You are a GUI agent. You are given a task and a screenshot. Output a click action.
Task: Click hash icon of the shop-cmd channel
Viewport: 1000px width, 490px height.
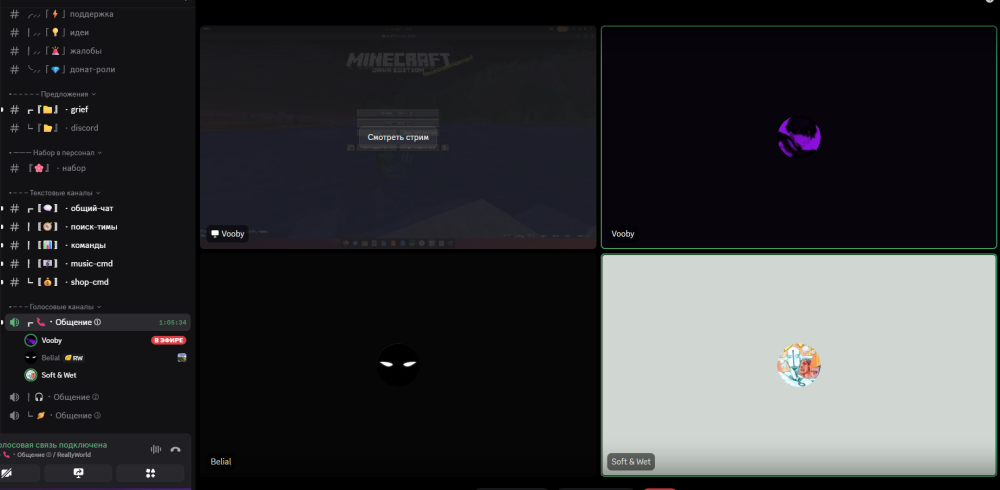click(15, 282)
